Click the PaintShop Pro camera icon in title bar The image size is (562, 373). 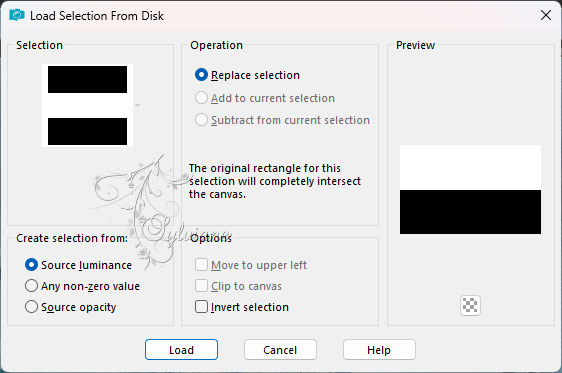click(16, 15)
